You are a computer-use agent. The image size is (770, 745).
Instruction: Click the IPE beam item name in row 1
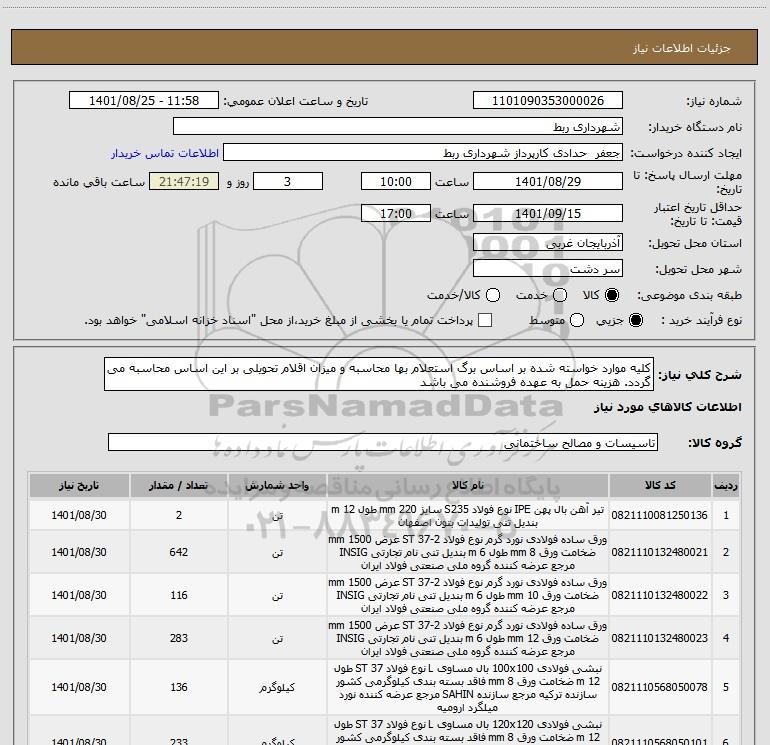[x=468, y=516]
